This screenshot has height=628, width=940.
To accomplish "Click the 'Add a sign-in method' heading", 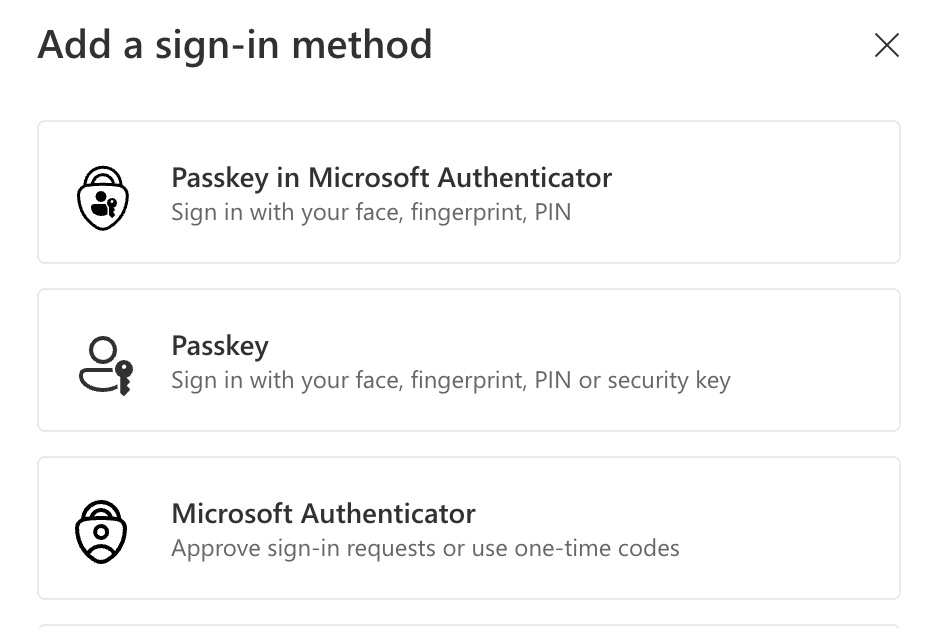I will tap(234, 45).
